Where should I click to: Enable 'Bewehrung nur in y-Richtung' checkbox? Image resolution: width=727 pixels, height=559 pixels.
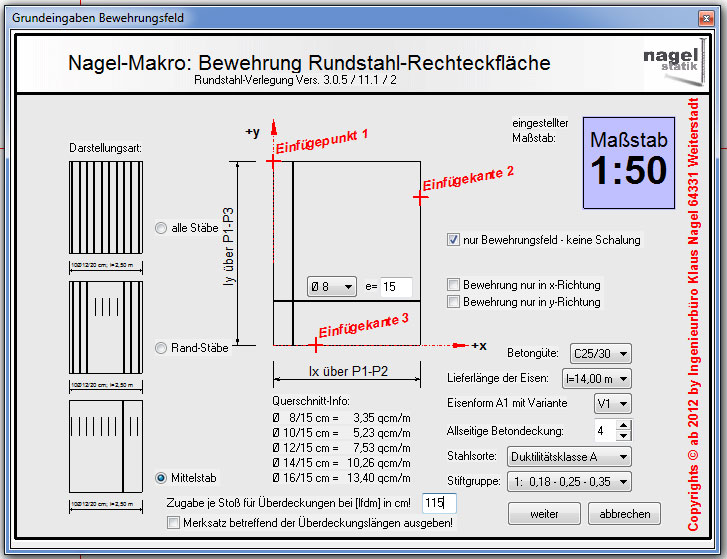454,301
